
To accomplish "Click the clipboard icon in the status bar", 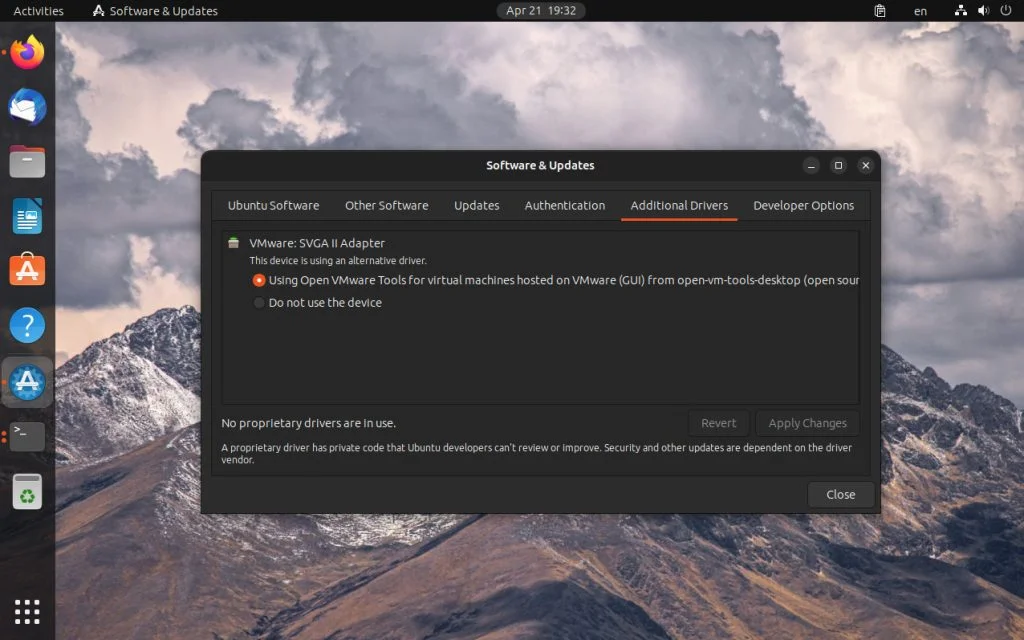I will click(x=879, y=10).
